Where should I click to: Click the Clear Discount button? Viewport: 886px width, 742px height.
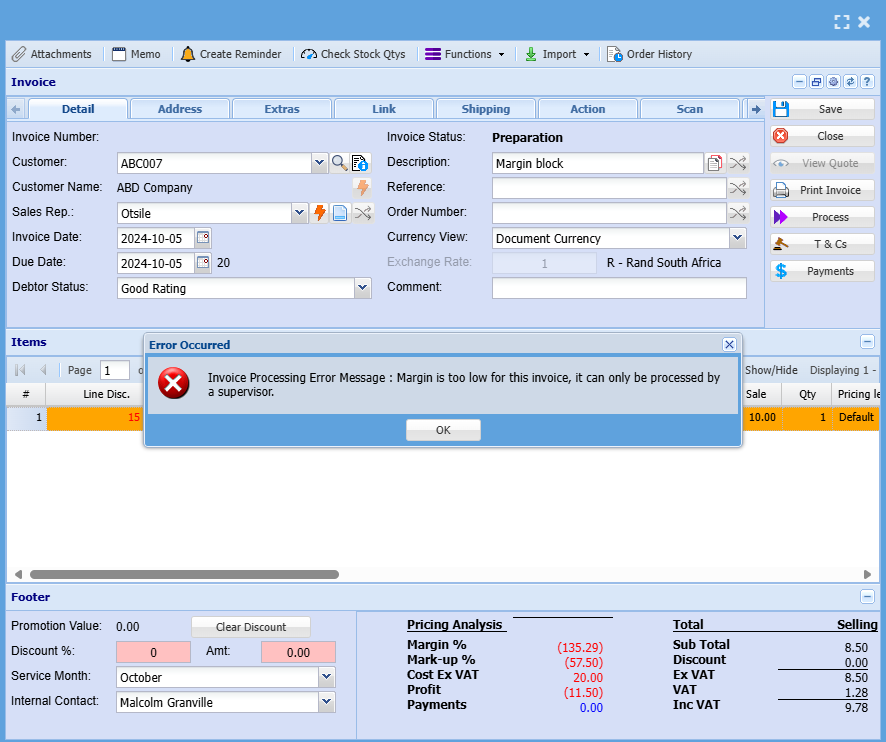pyautogui.click(x=251, y=627)
